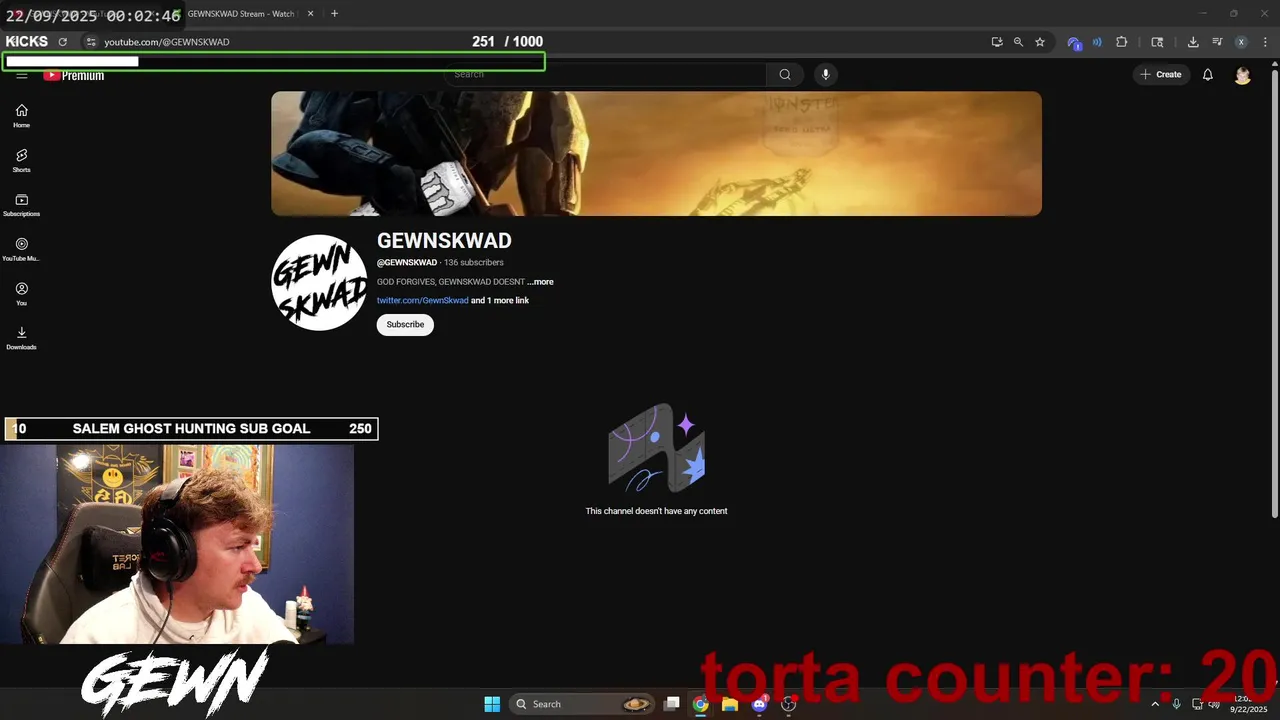This screenshot has width=1280, height=720.
Task: Click the taskbar microphone tray icon
Action: pos(1176,704)
